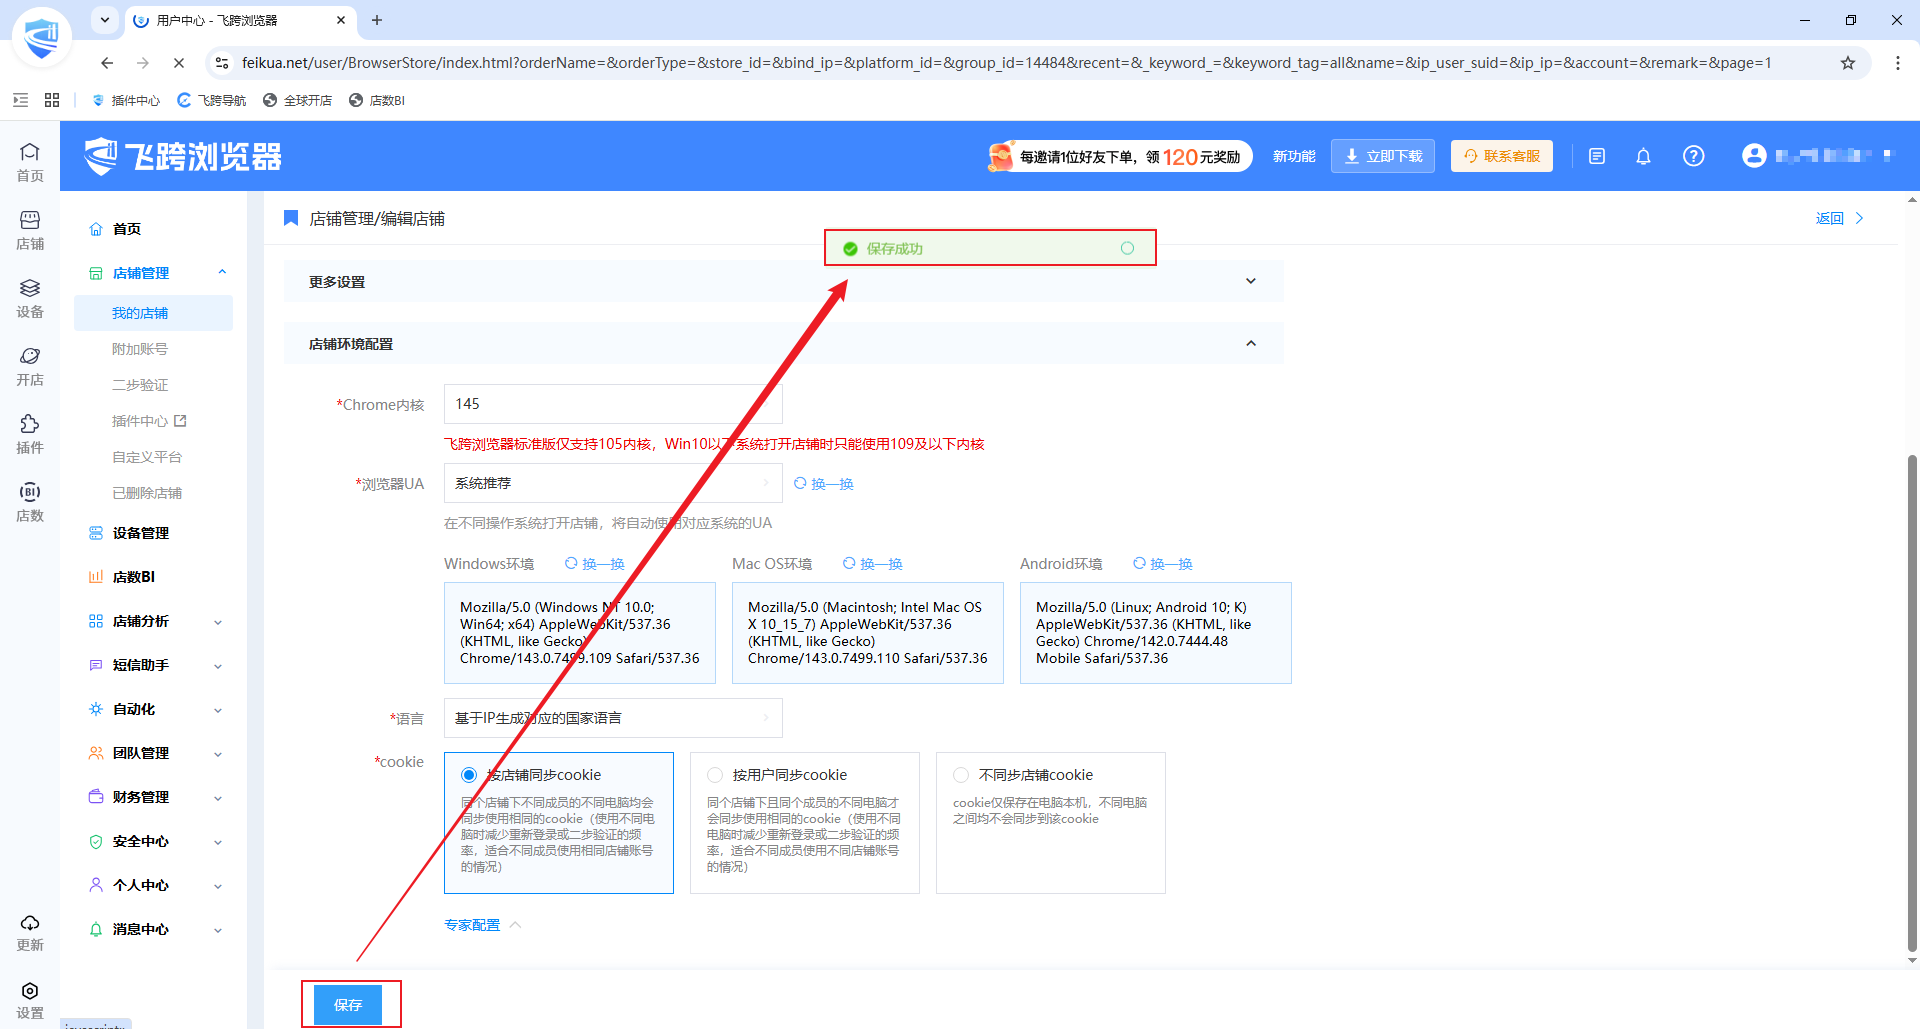
Task: Collapse the 专家配置 section
Action: (483, 925)
